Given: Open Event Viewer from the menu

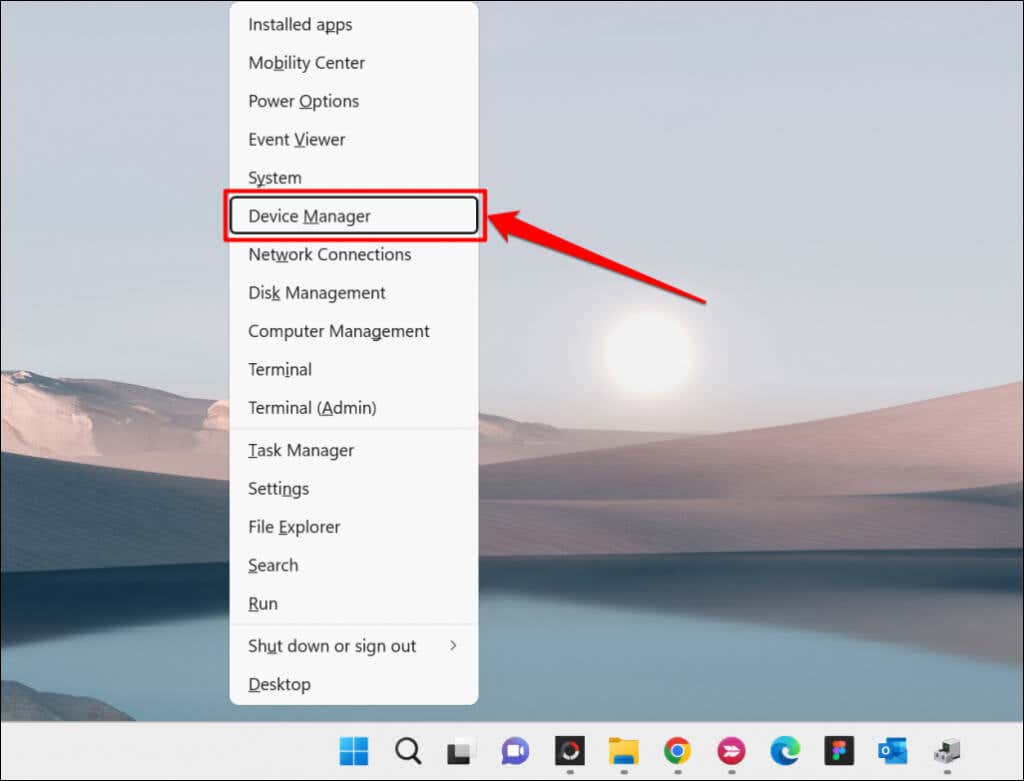Looking at the screenshot, I should pyautogui.click(x=353, y=139).
